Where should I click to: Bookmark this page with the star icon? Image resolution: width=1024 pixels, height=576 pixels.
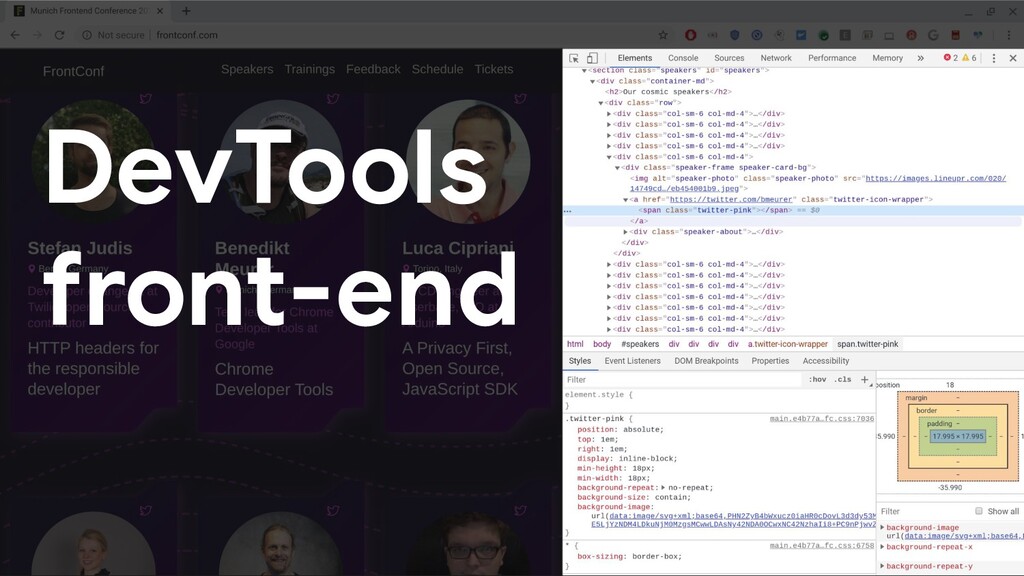click(663, 35)
